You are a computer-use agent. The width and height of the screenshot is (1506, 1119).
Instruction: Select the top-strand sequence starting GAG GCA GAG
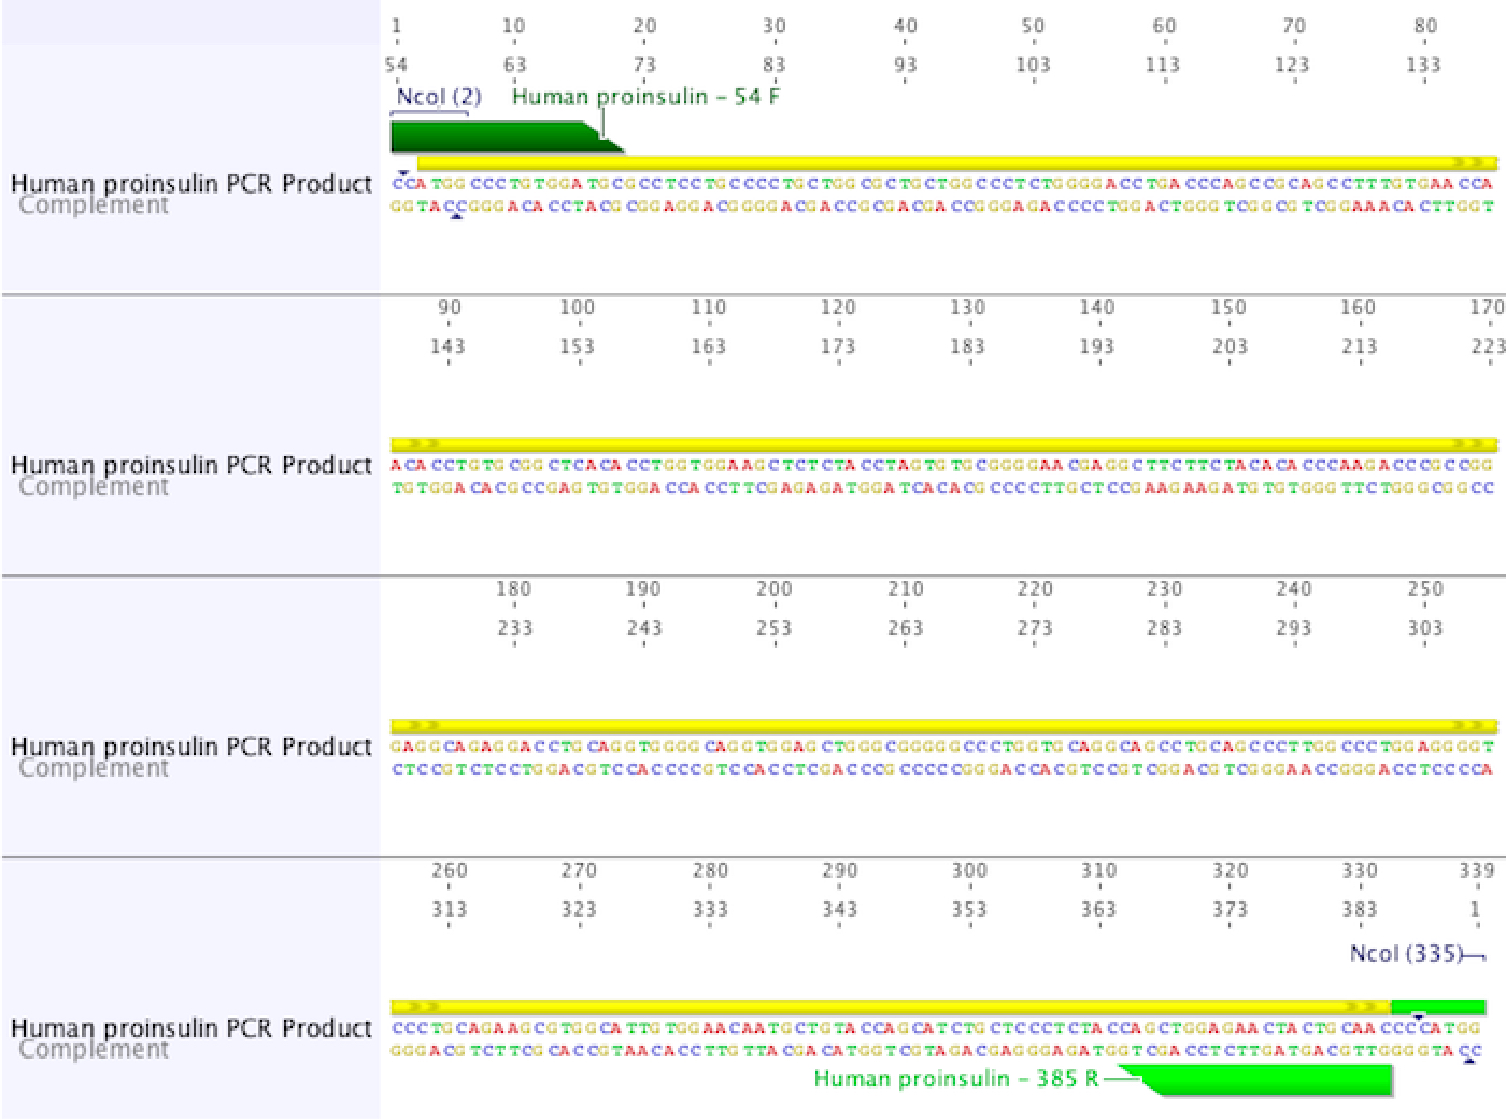coord(943,747)
